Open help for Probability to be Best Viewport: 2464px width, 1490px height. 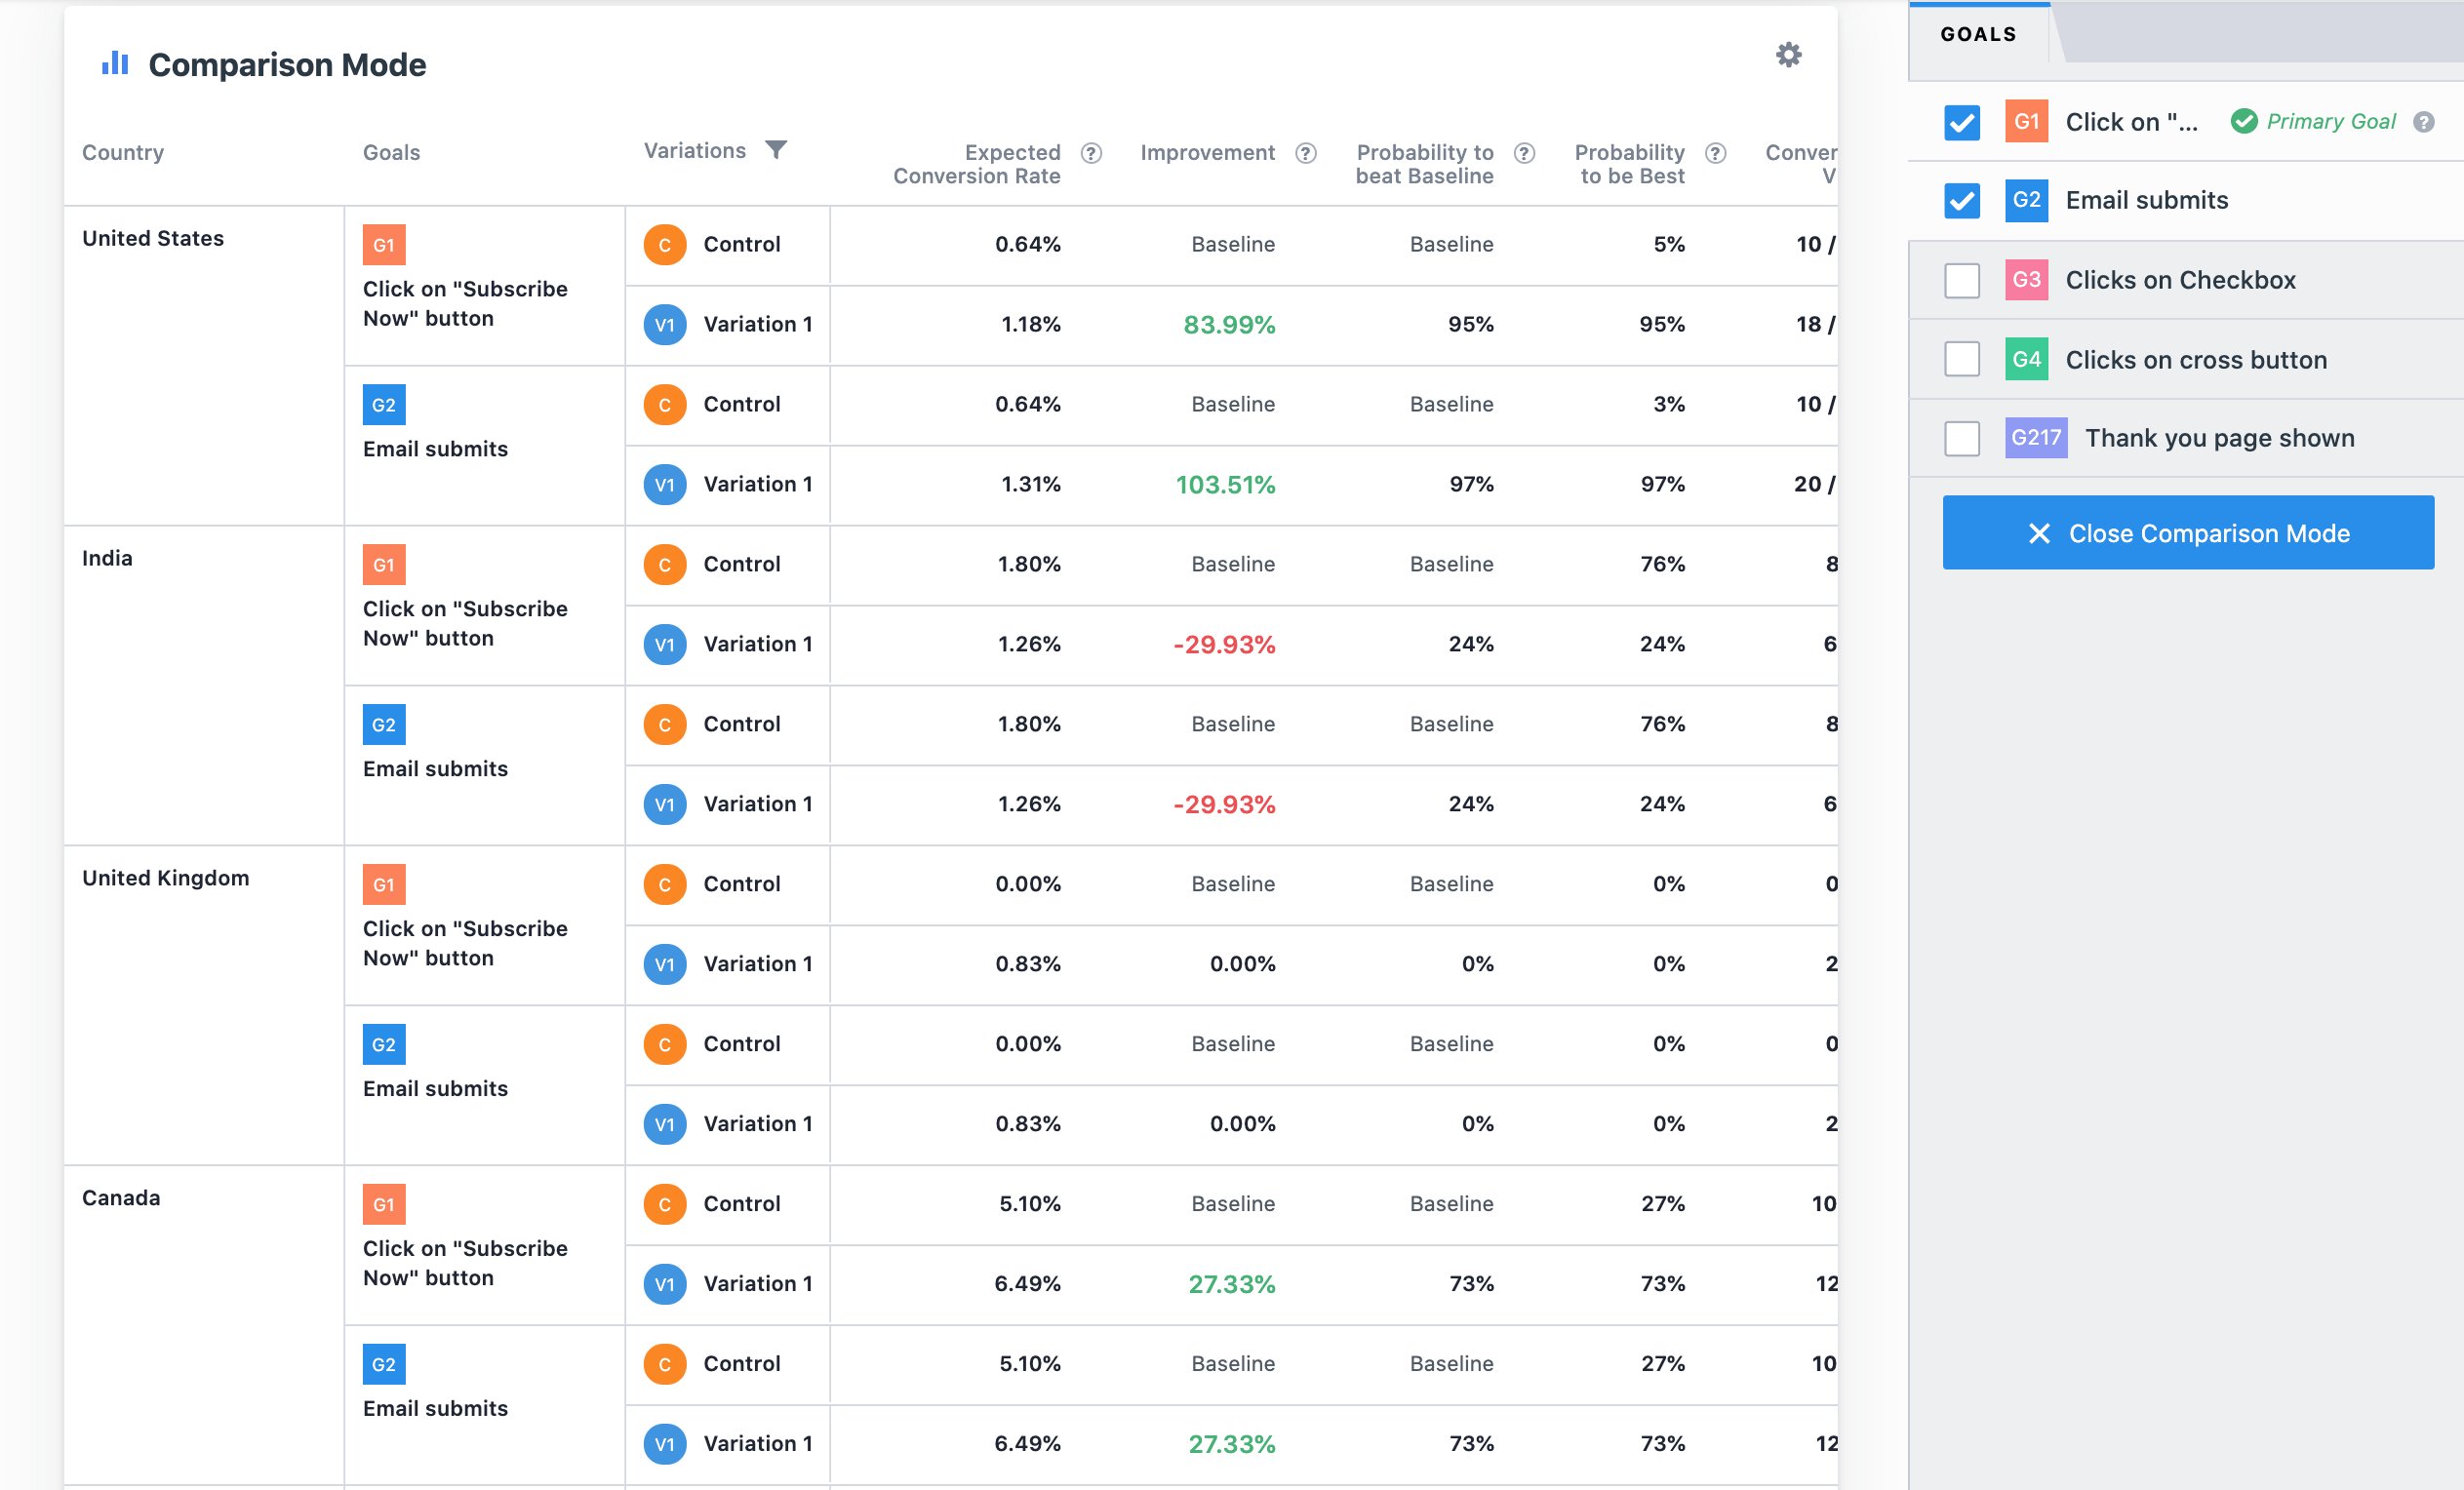(x=1715, y=153)
